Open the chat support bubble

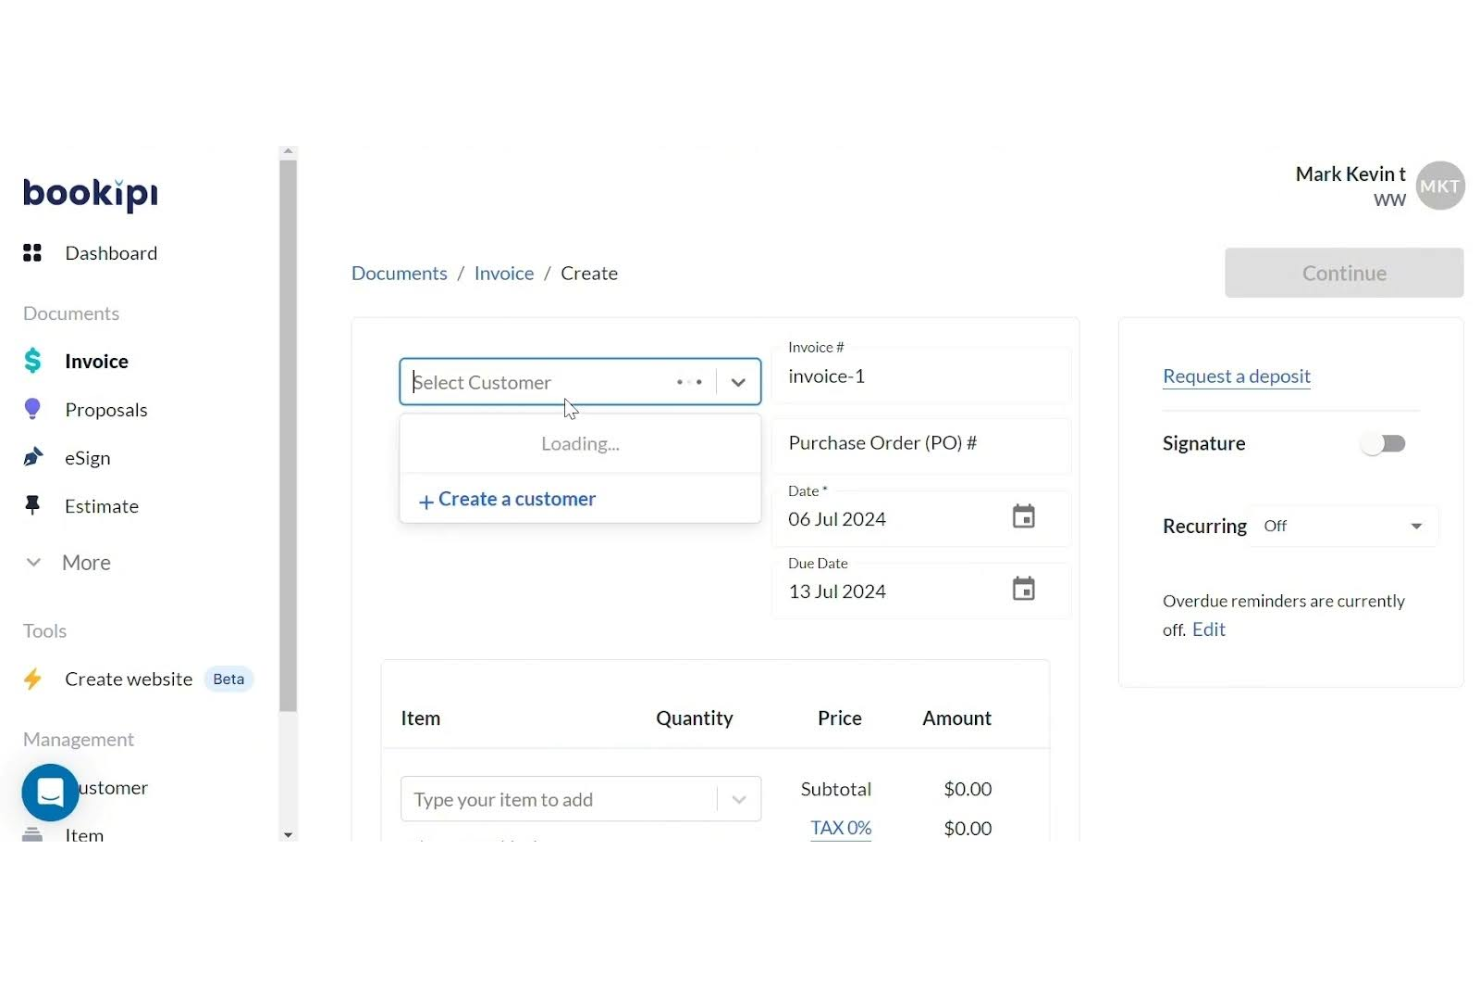(49, 792)
